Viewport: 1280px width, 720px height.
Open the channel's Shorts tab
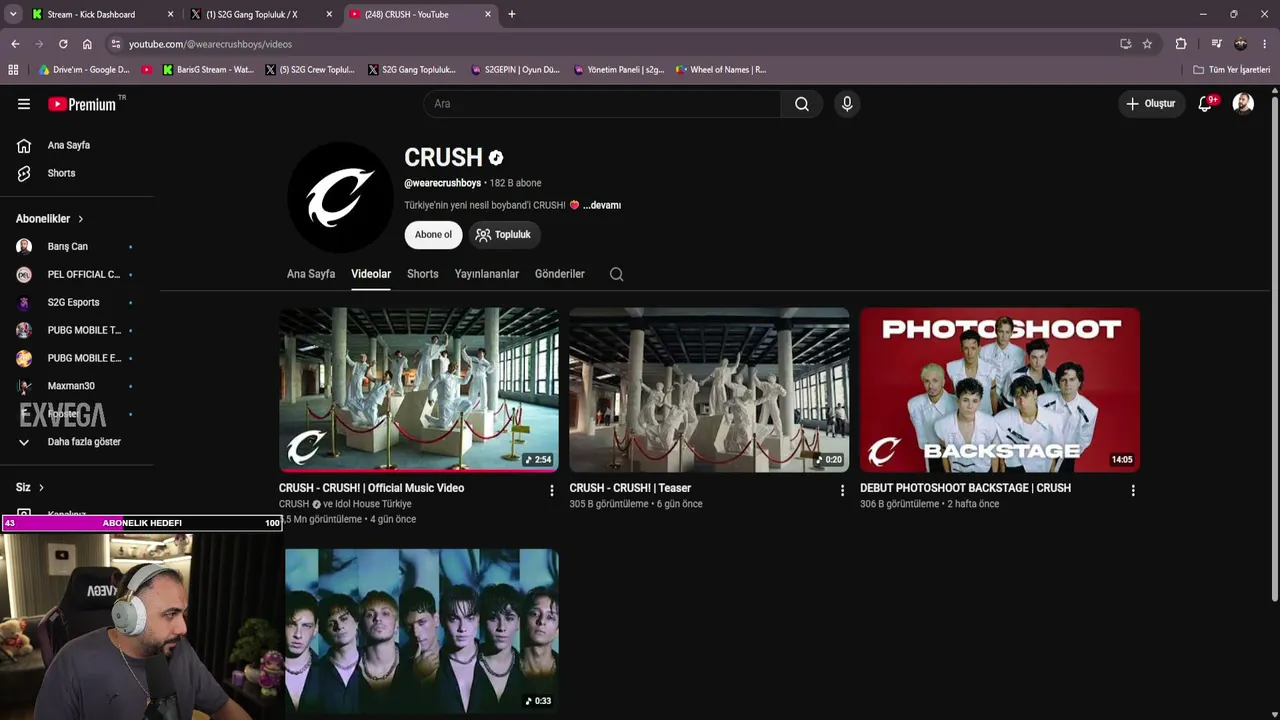point(423,274)
